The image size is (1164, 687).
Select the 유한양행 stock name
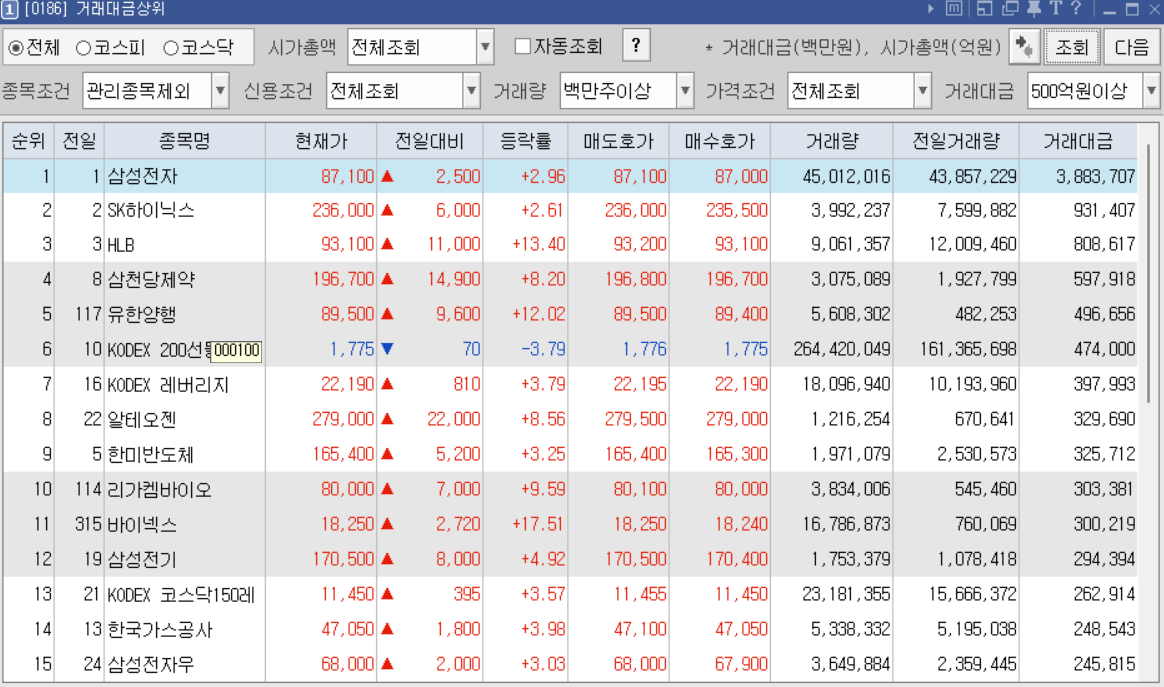(142, 314)
